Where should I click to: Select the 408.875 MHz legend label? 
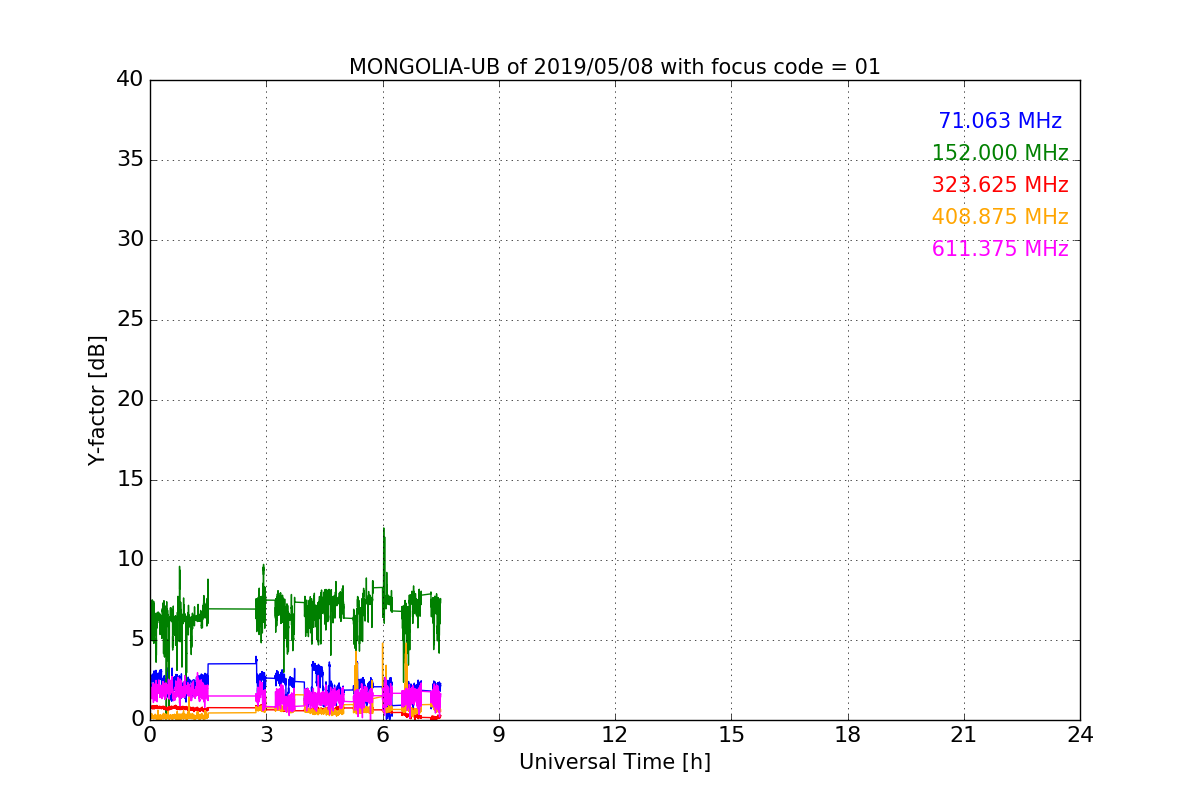pos(1000,217)
